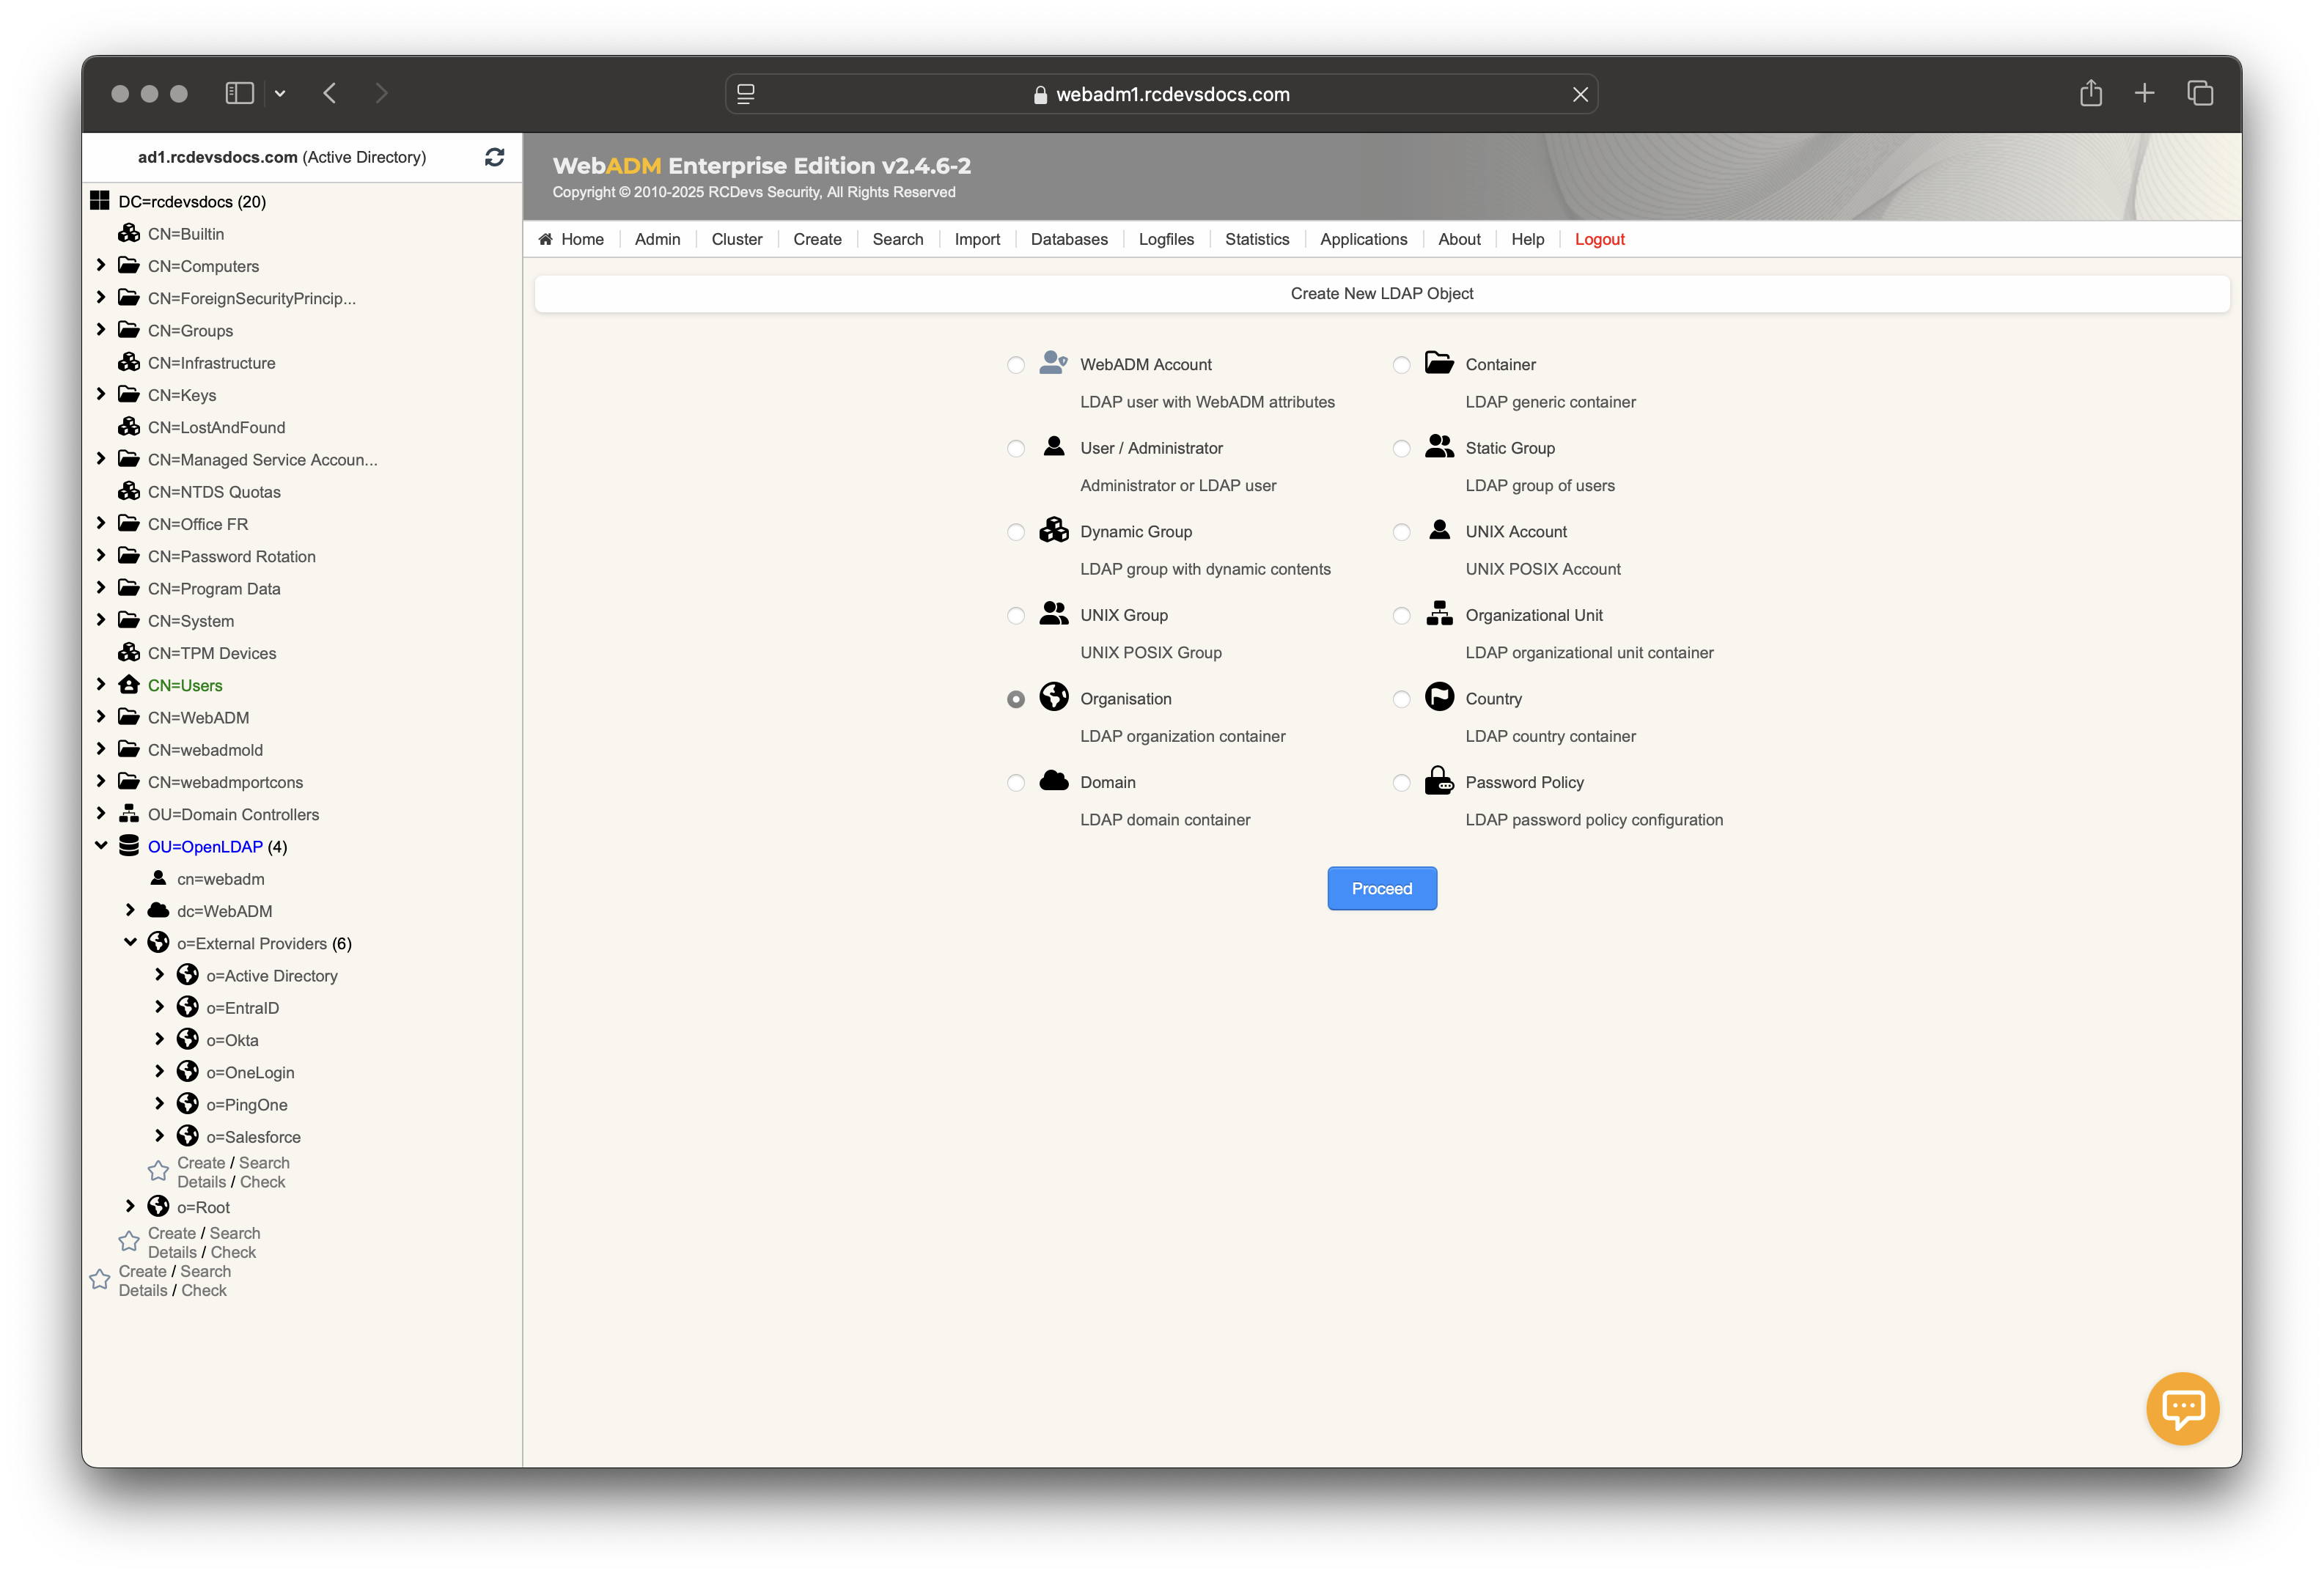Viewport: 2324px width, 1576px height.
Task: Click the Domain cloud icon in form
Action: tap(1054, 780)
